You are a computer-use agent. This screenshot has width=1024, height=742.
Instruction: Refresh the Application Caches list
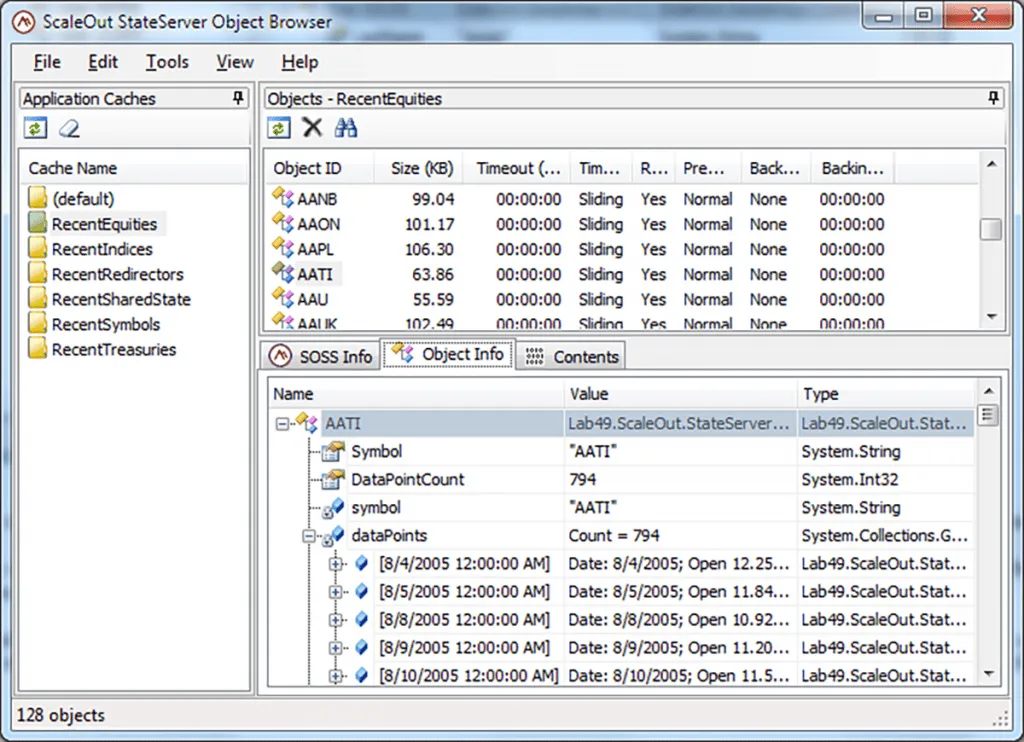click(35, 128)
